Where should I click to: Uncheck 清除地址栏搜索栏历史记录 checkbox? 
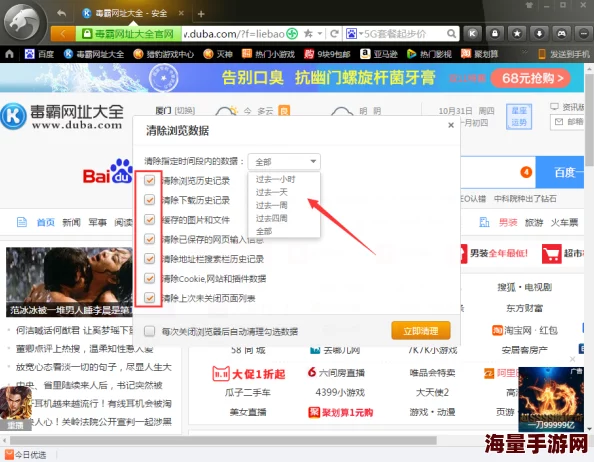[x=150, y=259]
